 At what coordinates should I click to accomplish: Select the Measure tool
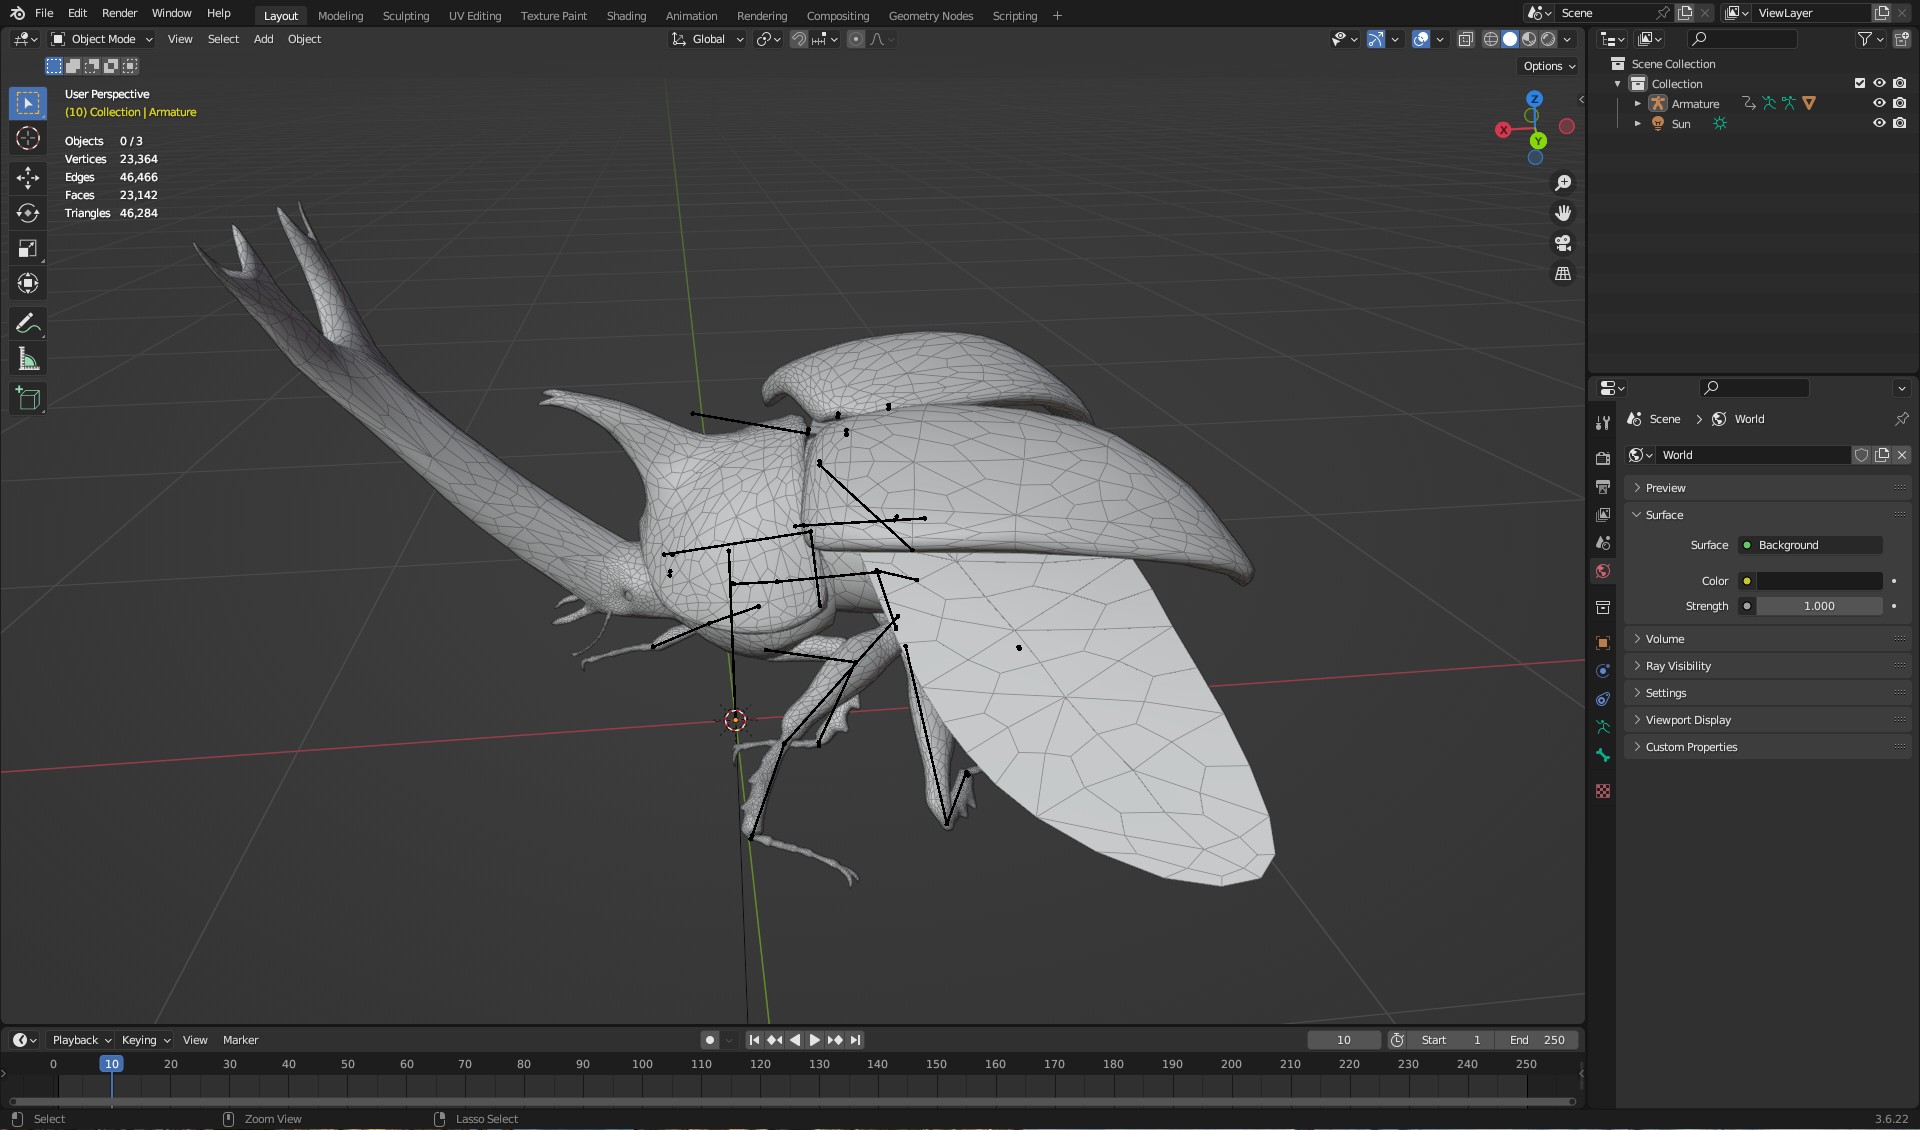28,359
